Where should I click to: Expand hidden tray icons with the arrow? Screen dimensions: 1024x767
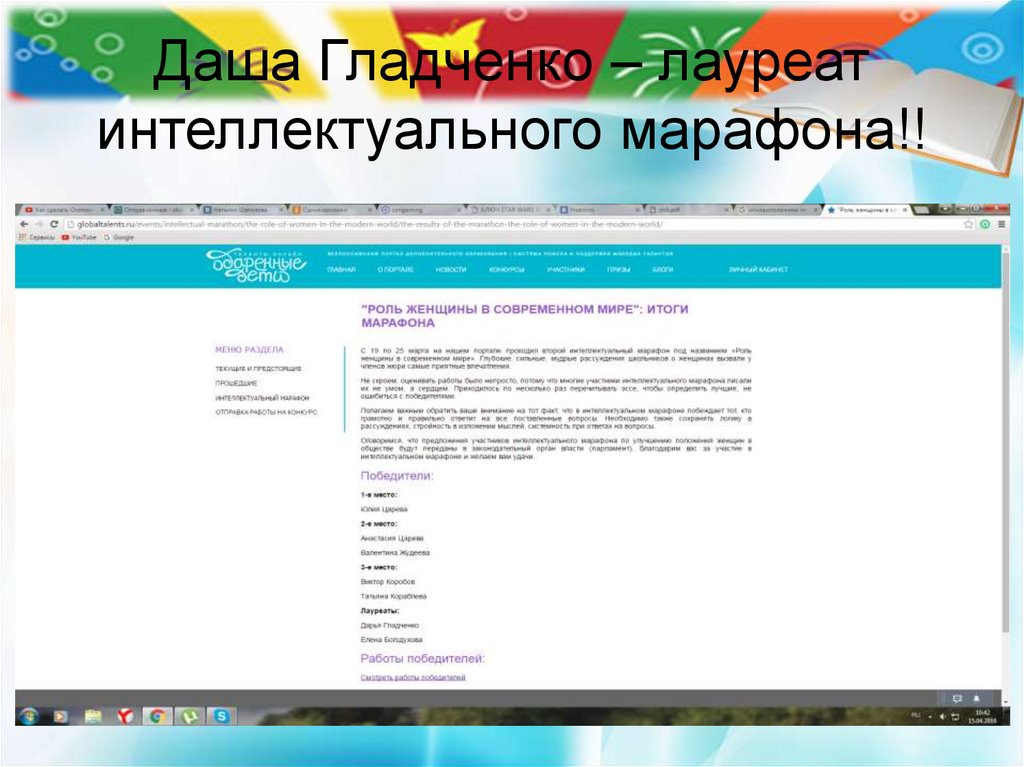[930, 716]
